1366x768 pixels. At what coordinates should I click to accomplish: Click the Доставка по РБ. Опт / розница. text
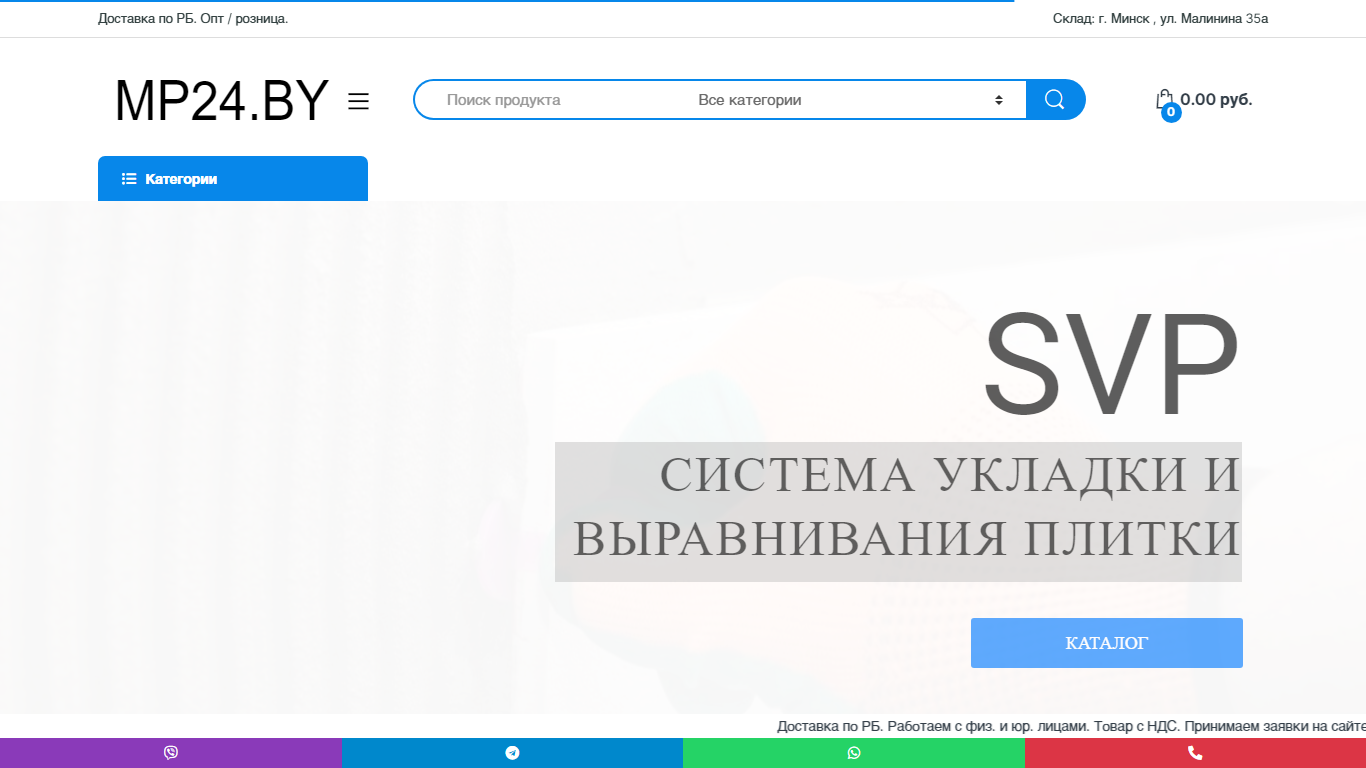click(193, 19)
